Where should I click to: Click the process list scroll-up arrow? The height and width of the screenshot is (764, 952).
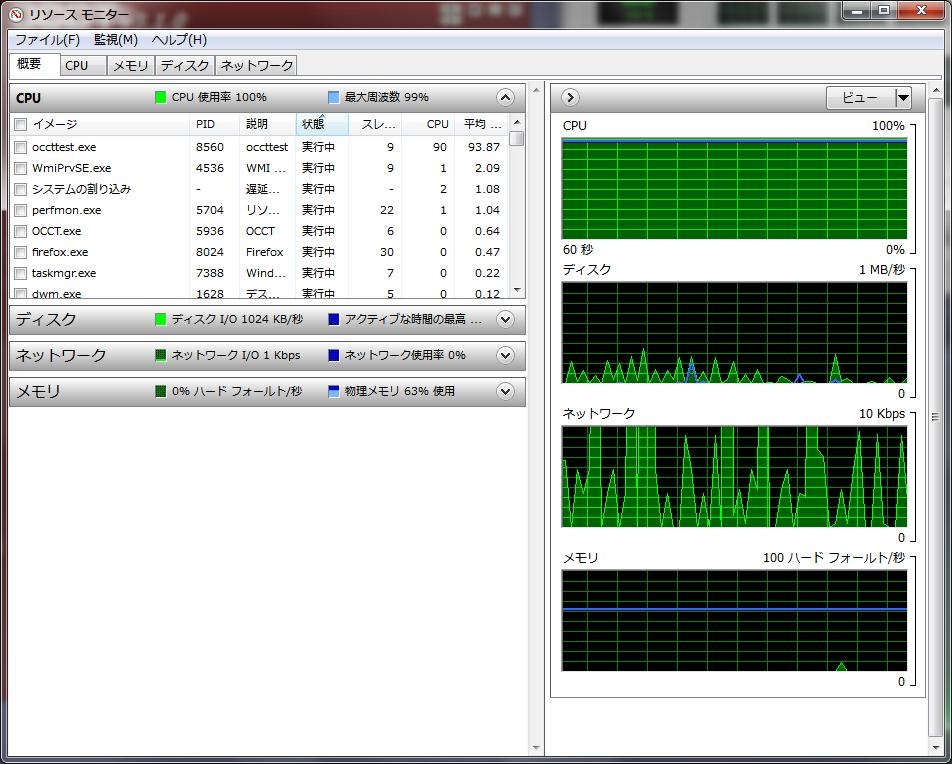pos(517,122)
